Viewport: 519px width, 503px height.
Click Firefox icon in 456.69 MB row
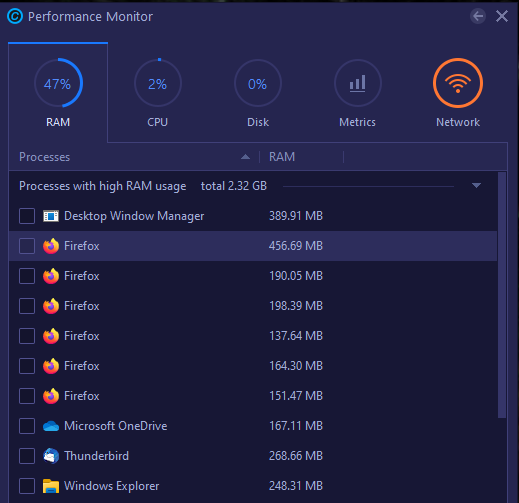coord(51,246)
